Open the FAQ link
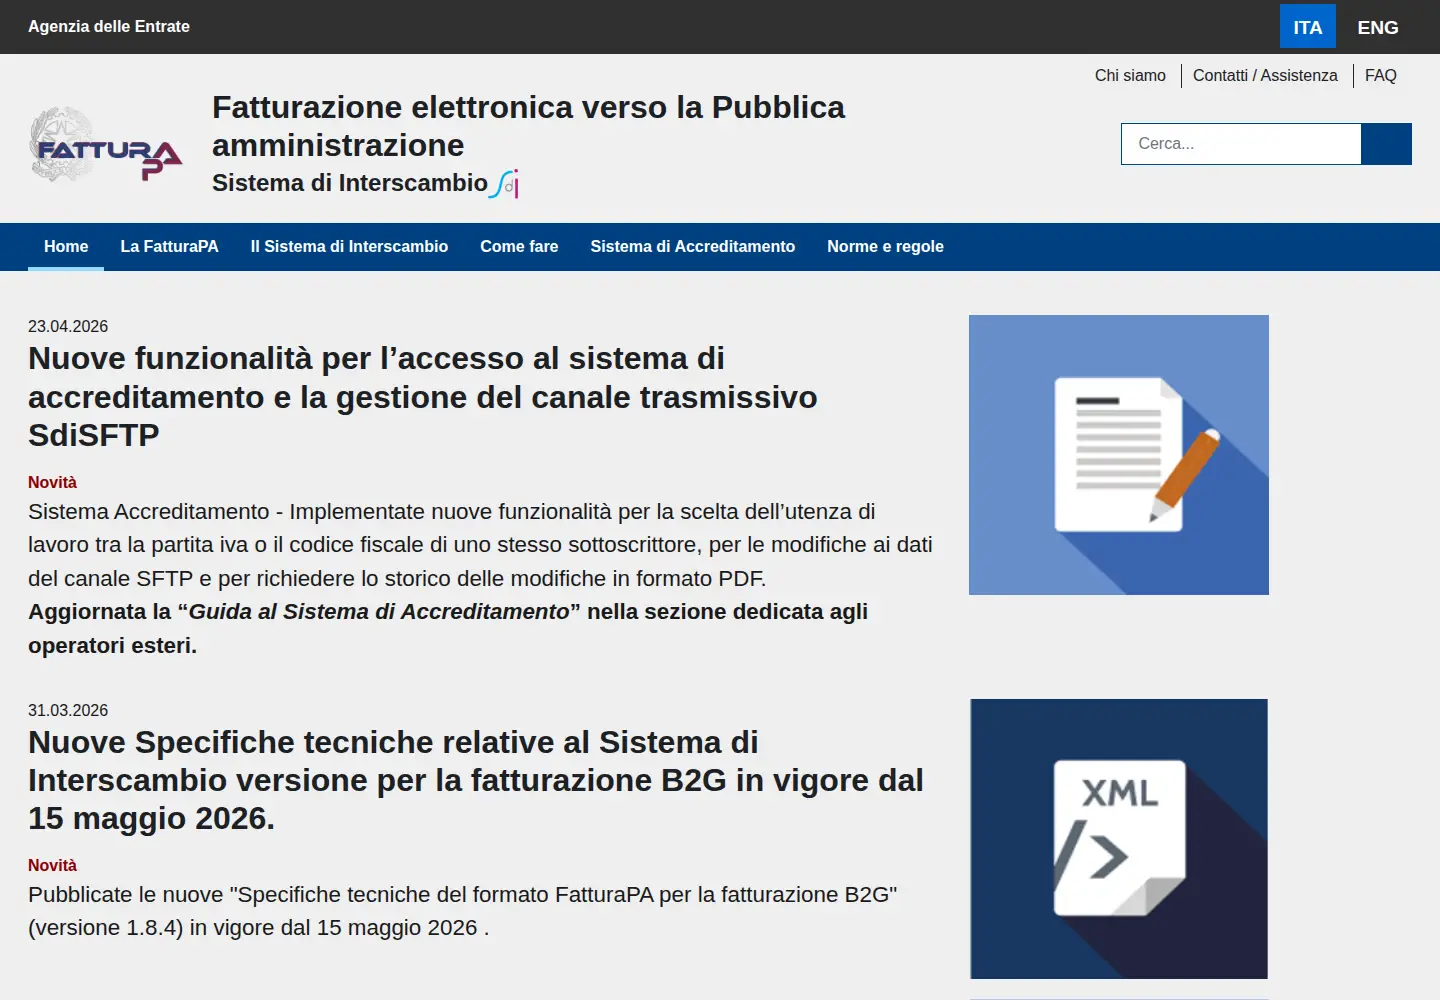The width and height of the screenshot is (1440, 1000). pyautogui.click(x=1381, y=76)
